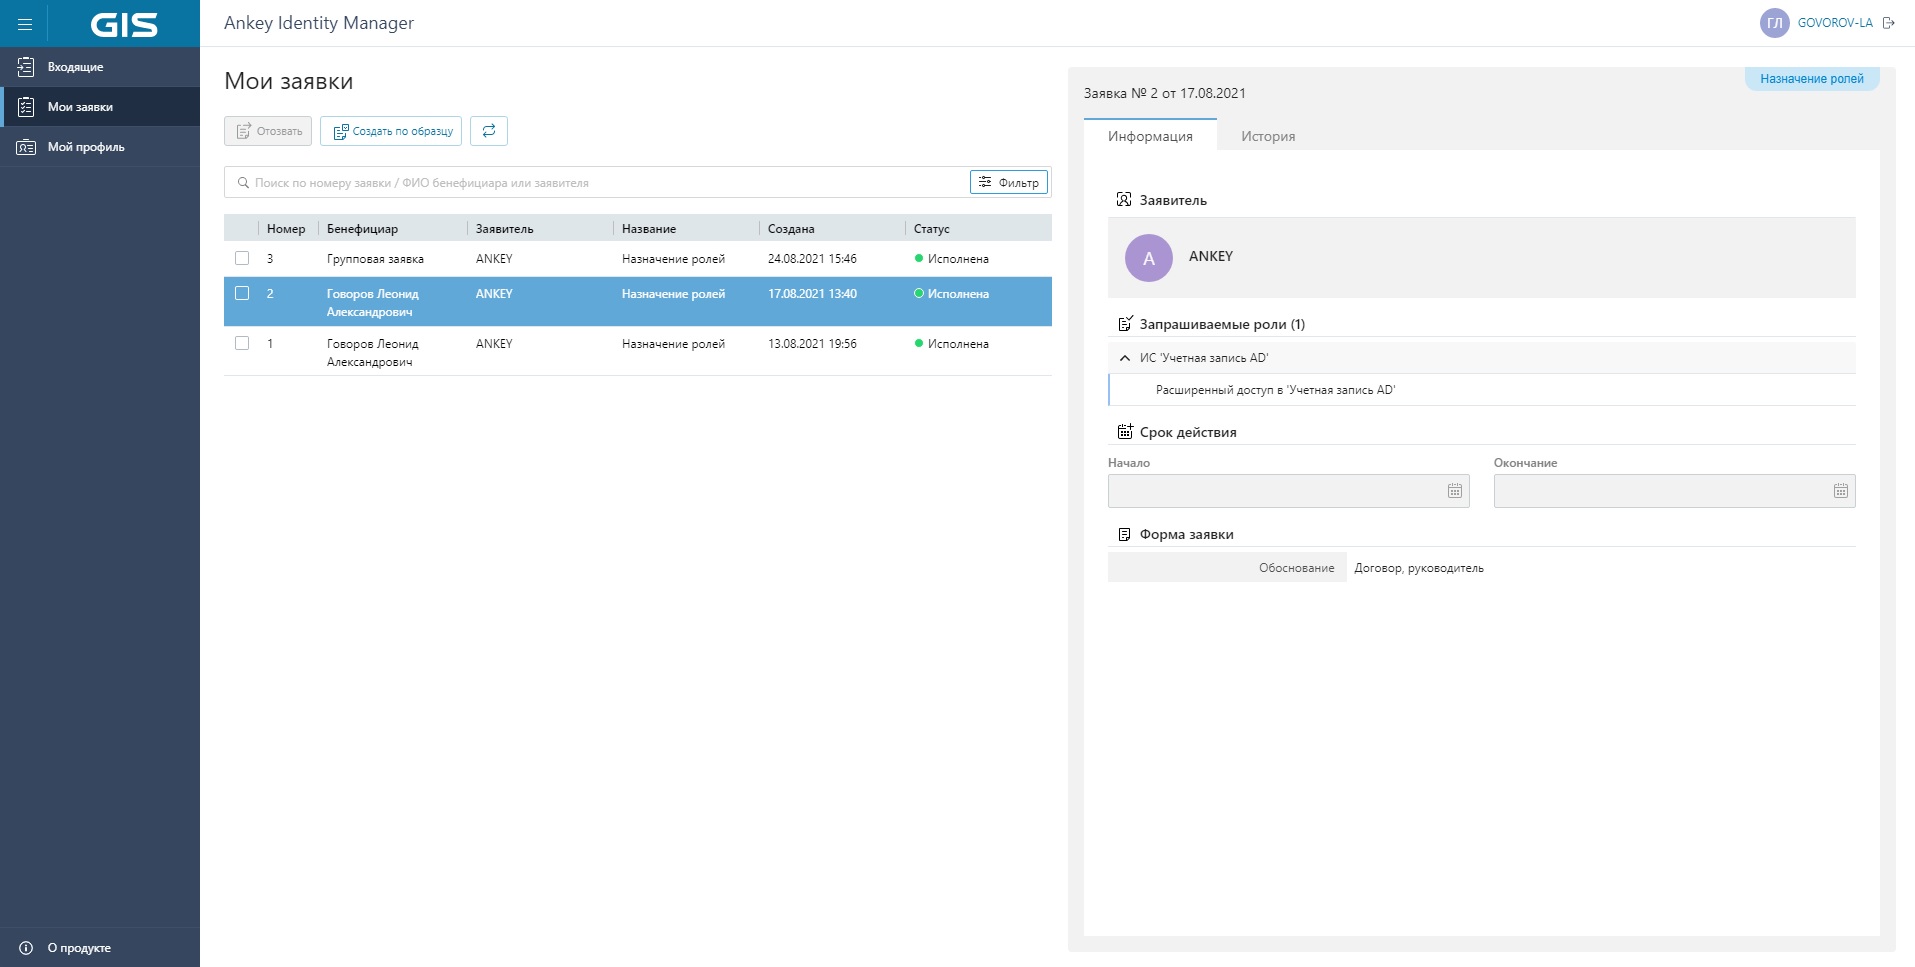
Task: Open Входящие in the sidebar
Action: tap(100, 67)
